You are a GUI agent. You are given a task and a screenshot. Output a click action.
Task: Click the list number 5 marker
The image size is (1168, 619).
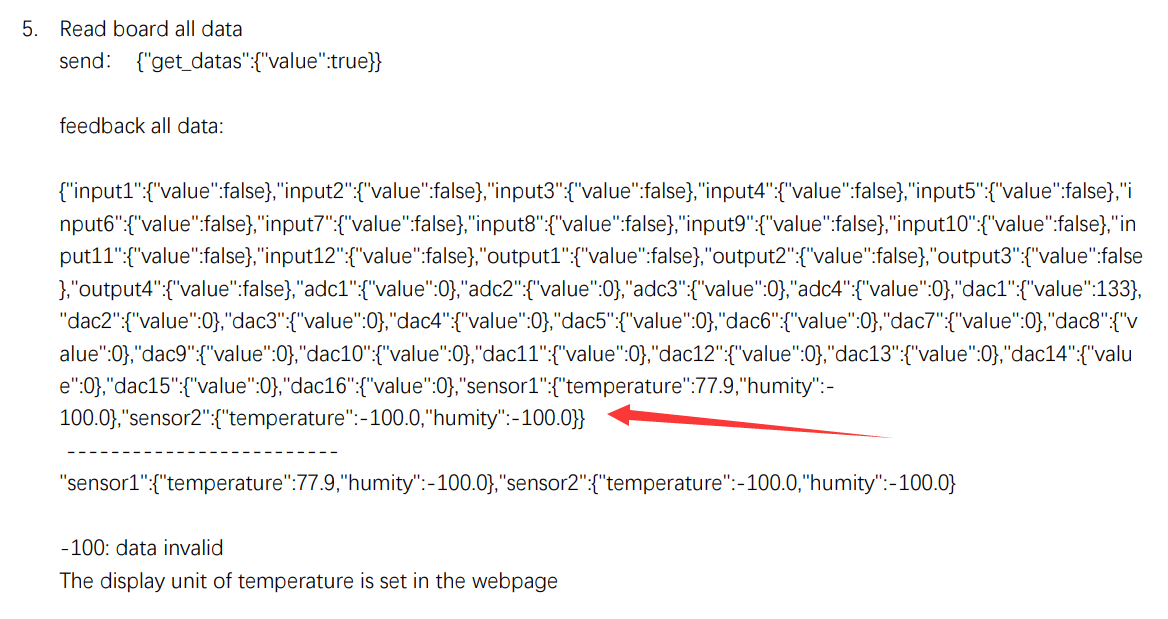click(x=29, y=29)
